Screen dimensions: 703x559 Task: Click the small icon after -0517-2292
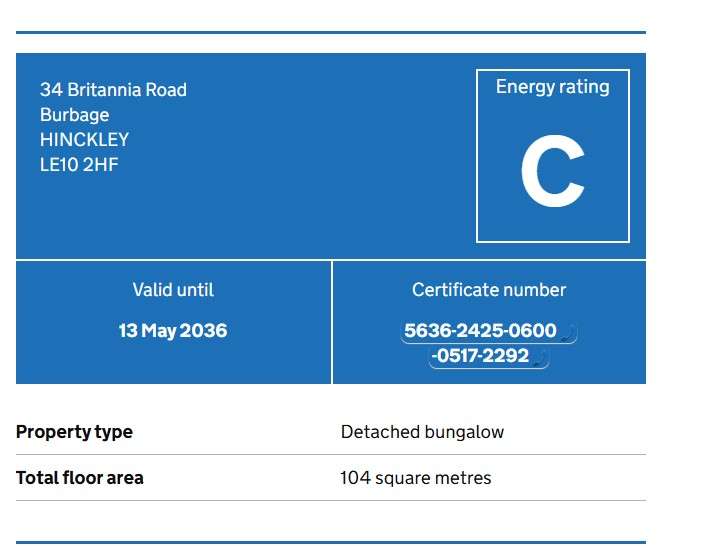[540, 359]
